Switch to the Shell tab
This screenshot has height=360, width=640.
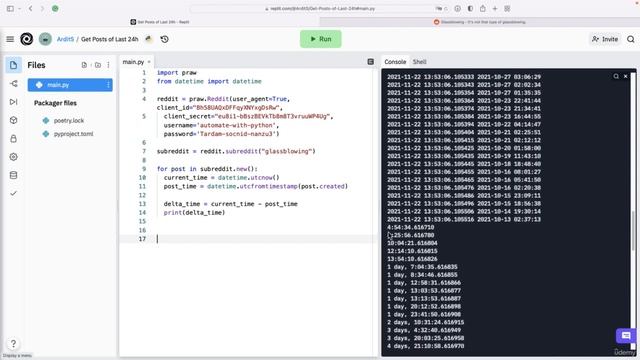[x=420, y=62]
